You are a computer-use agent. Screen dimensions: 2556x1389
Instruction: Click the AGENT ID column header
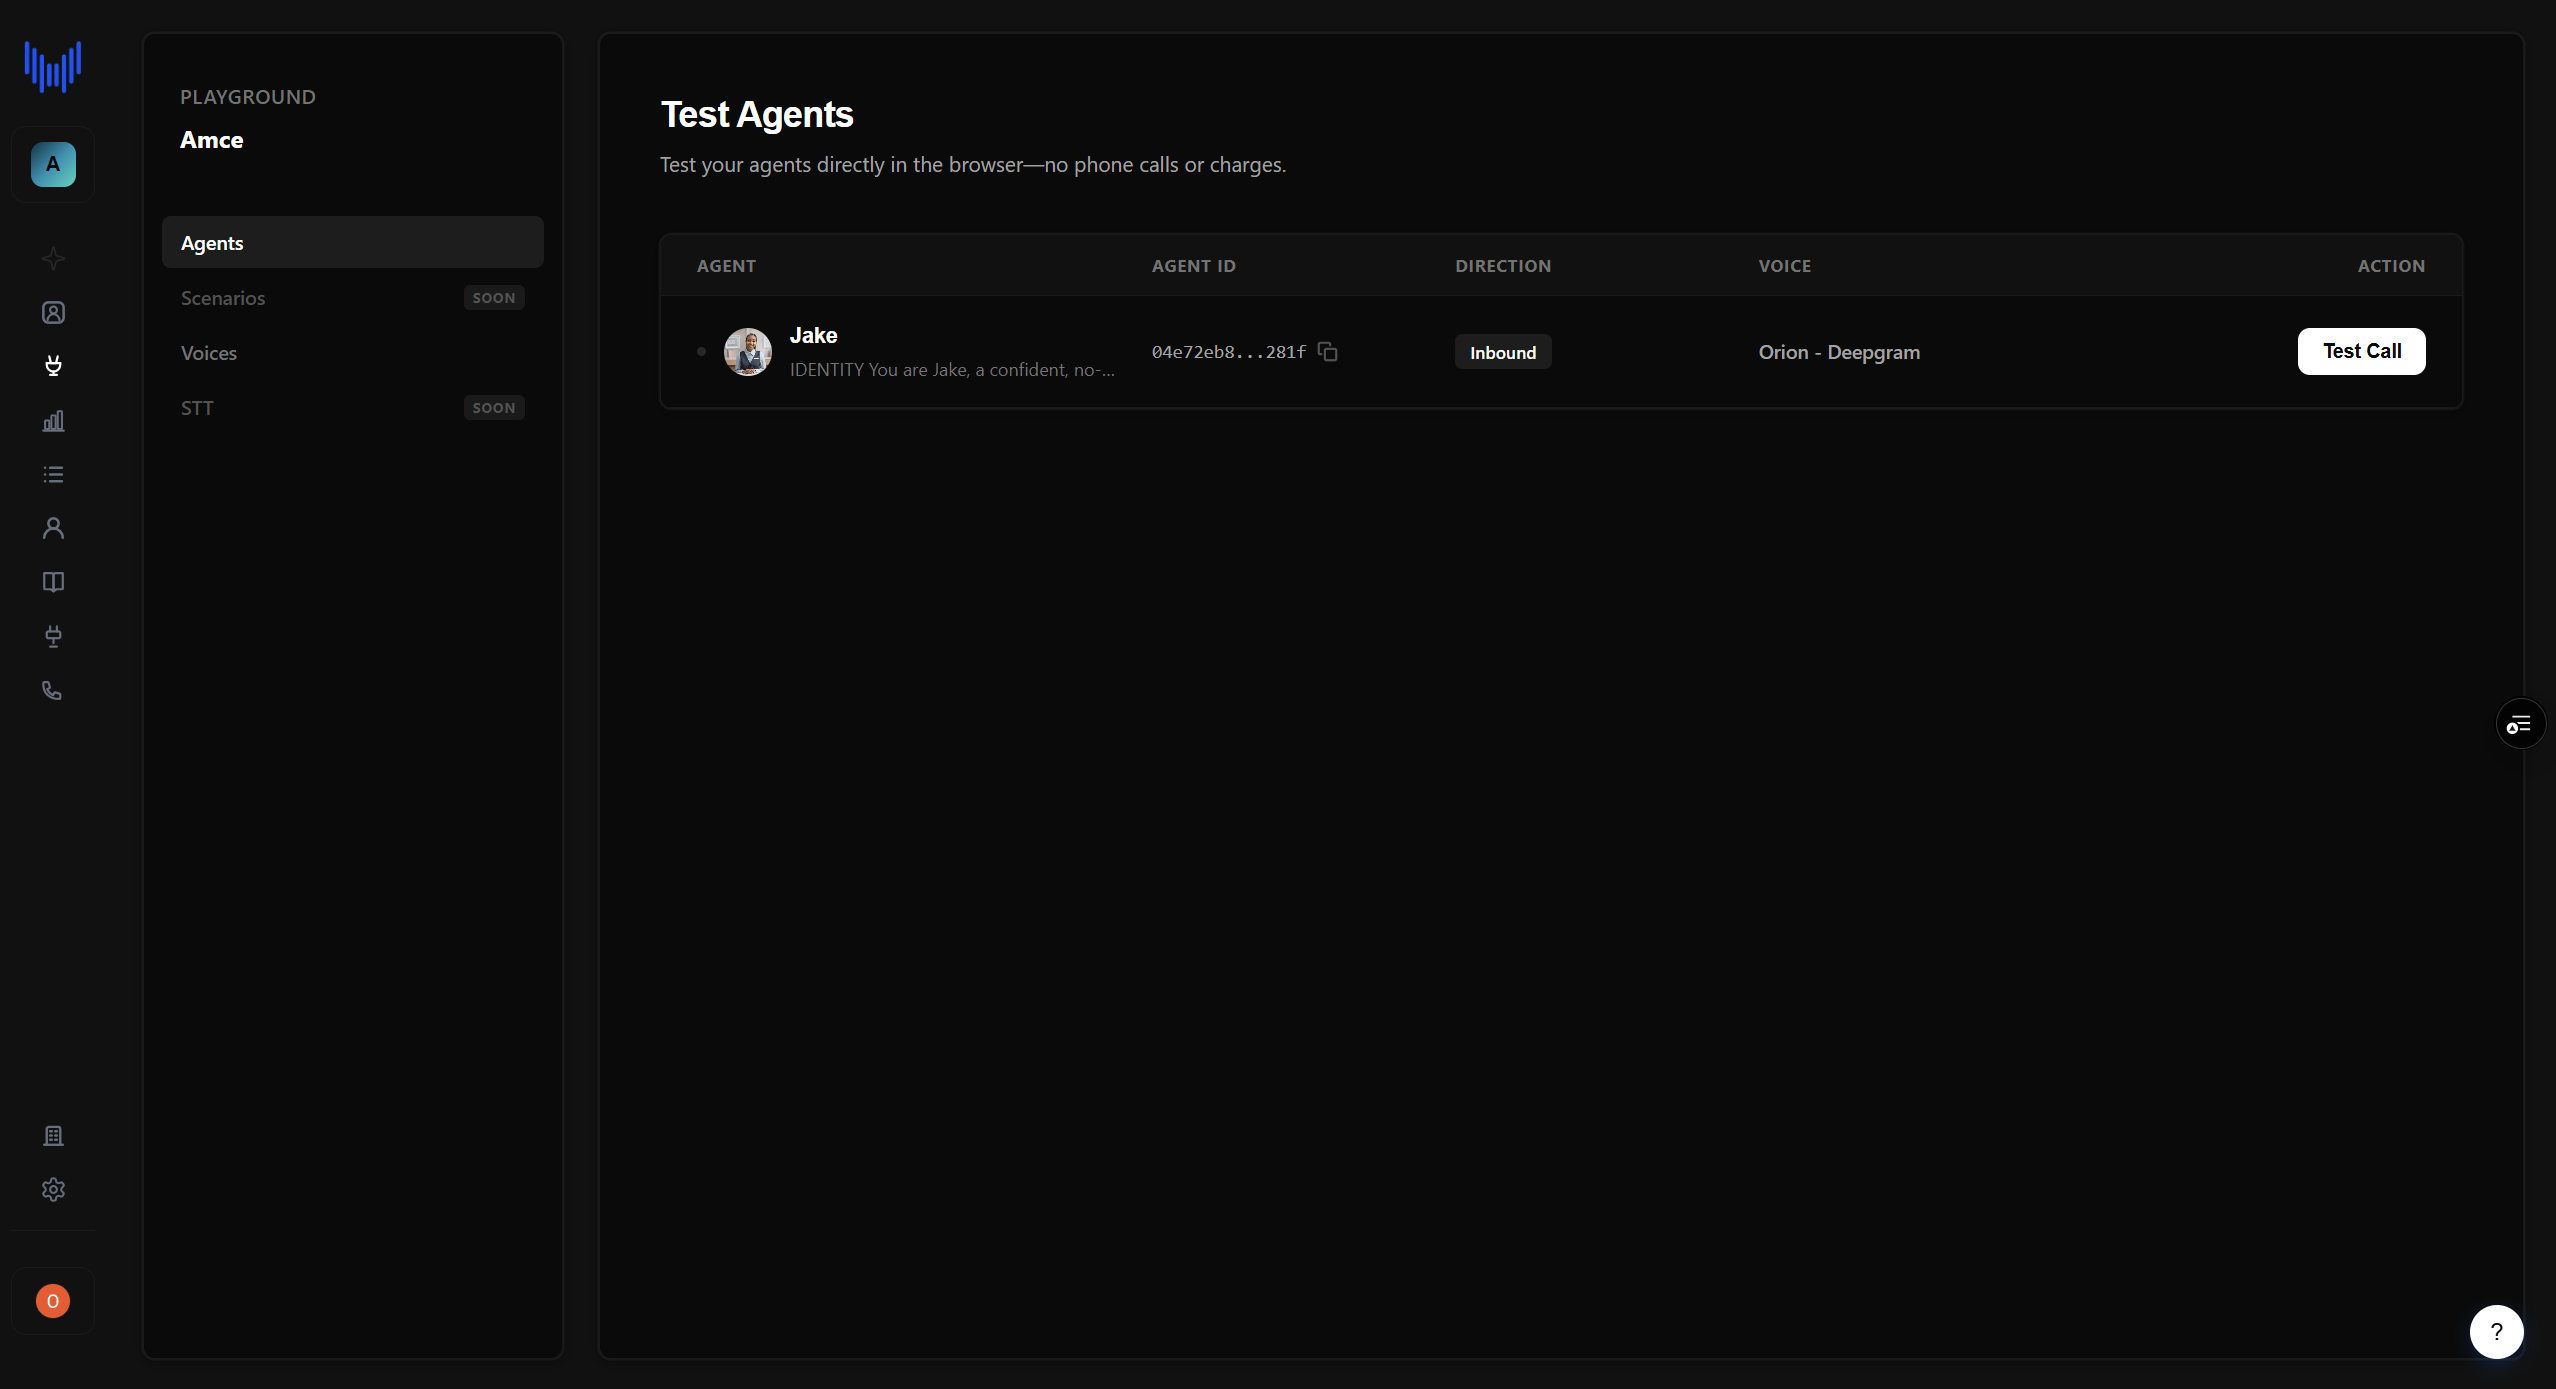(x=1193, y=266)
